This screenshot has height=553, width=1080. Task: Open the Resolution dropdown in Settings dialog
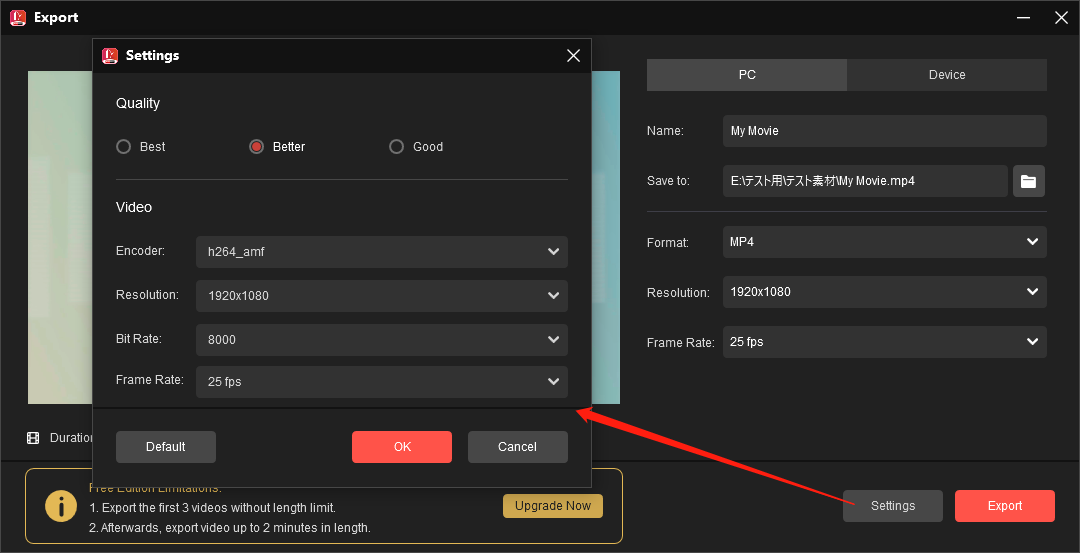[x=382, y=296]
